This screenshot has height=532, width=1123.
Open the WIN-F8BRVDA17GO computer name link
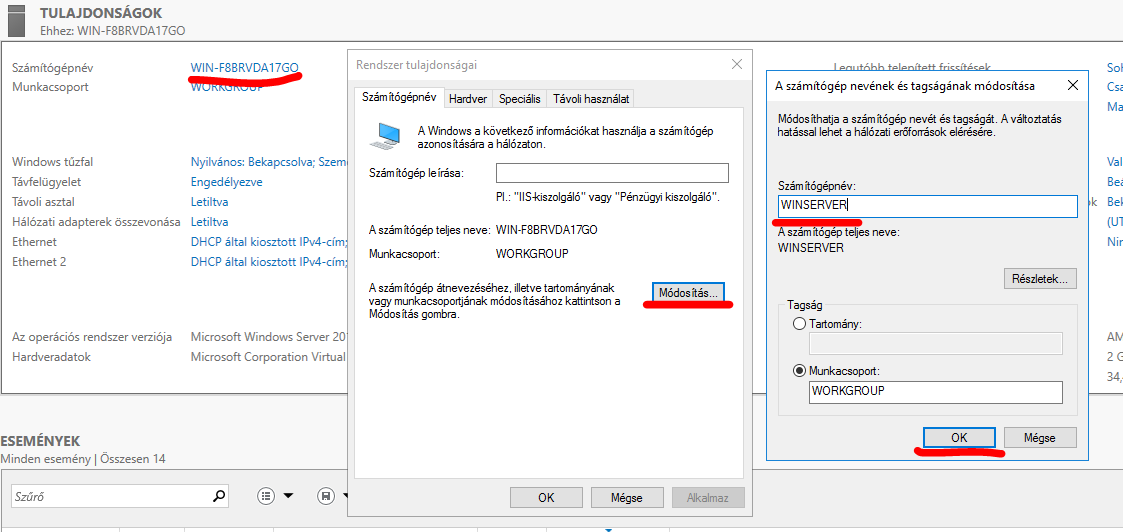pyautogui.click(x=244, y=68)
